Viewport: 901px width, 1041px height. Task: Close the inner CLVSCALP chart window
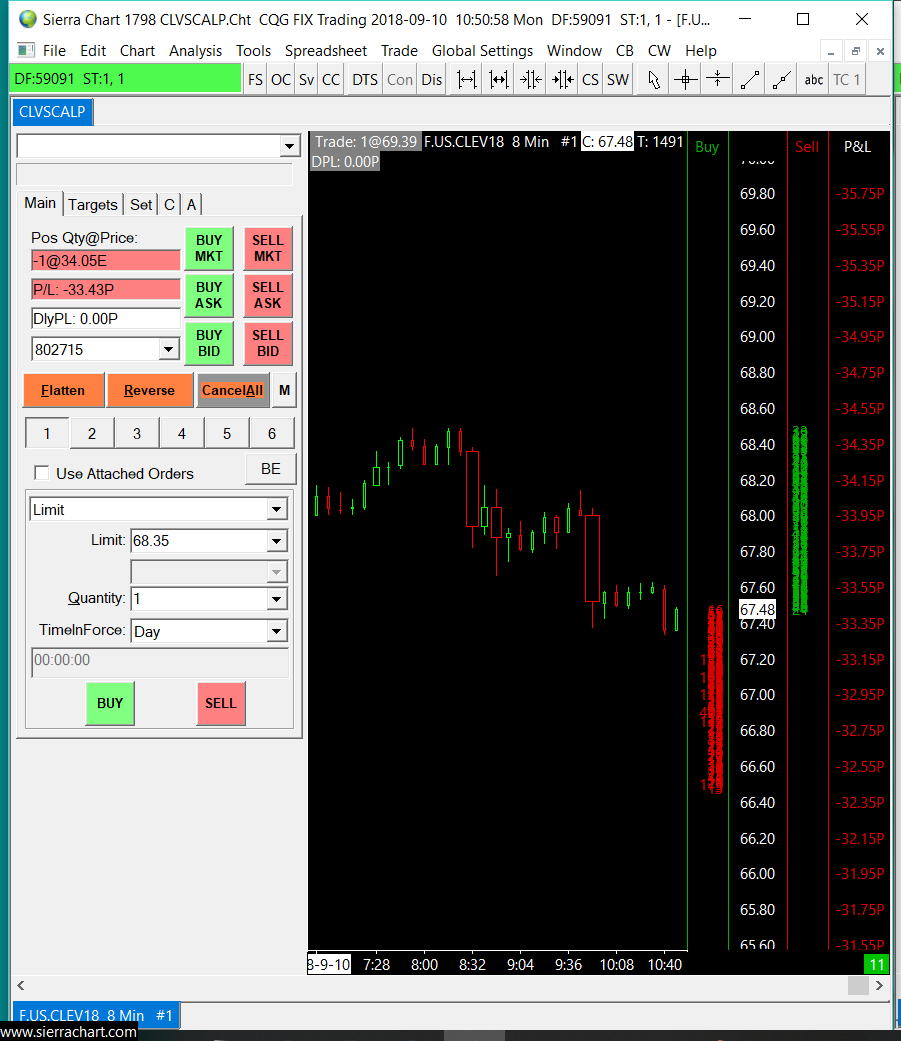[x=880, y=51]
